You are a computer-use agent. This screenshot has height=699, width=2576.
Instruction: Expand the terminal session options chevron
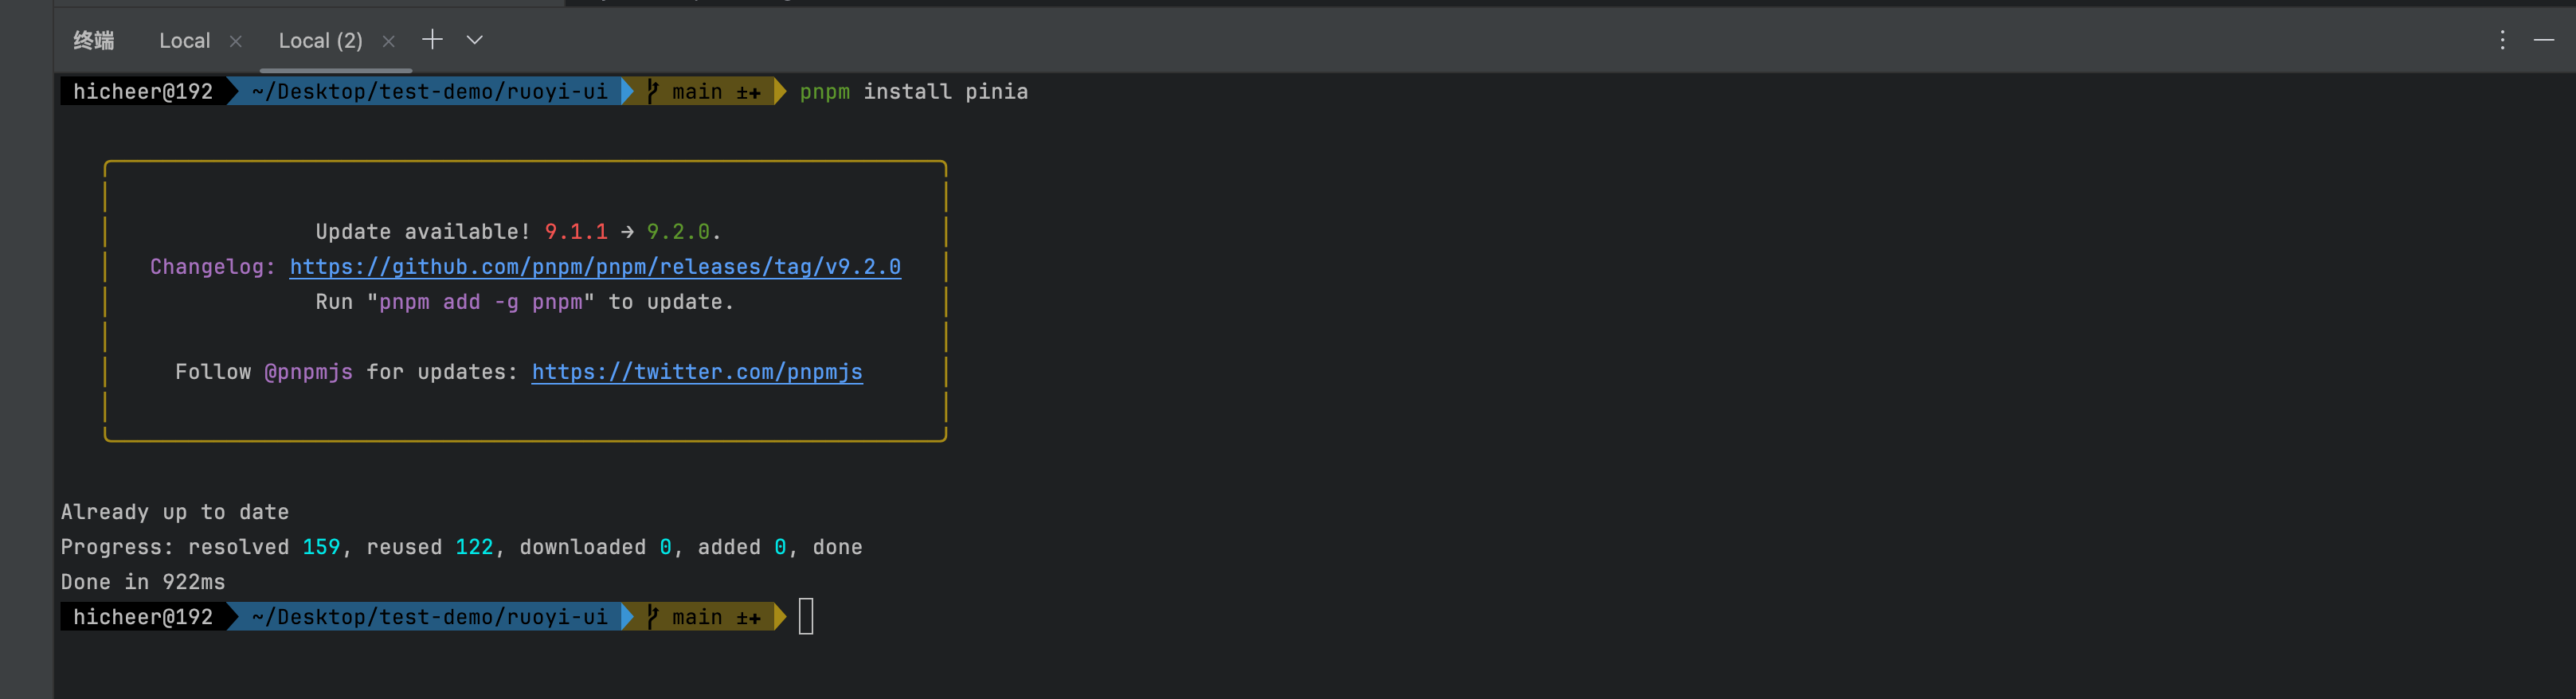coord(475,40)
